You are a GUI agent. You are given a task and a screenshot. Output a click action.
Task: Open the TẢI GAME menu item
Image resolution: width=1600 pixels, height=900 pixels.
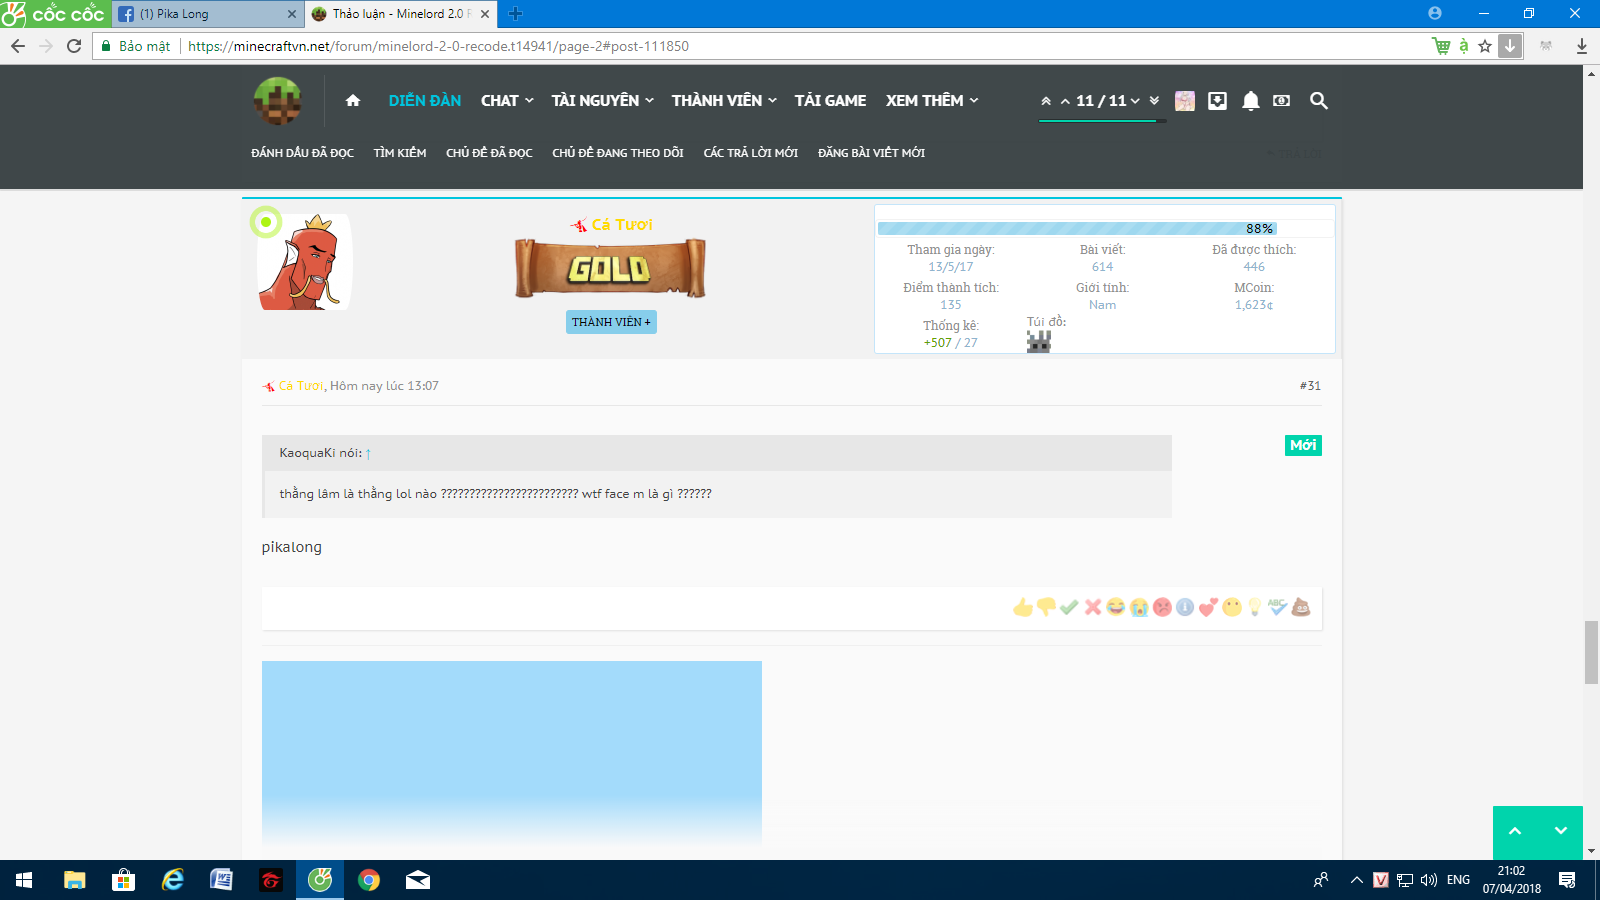[x=830, y=101]
